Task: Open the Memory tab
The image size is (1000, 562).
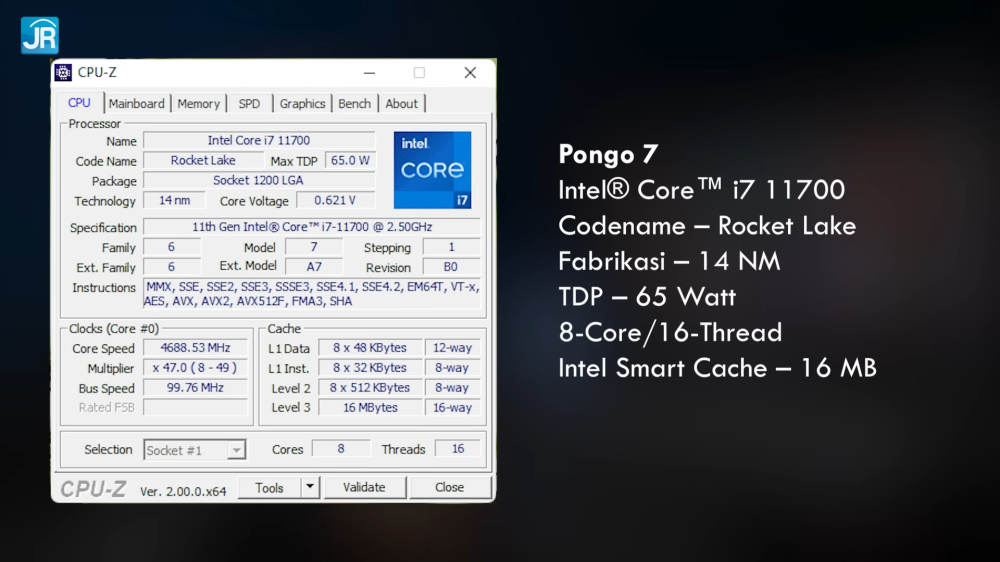Action: (198, 103)
